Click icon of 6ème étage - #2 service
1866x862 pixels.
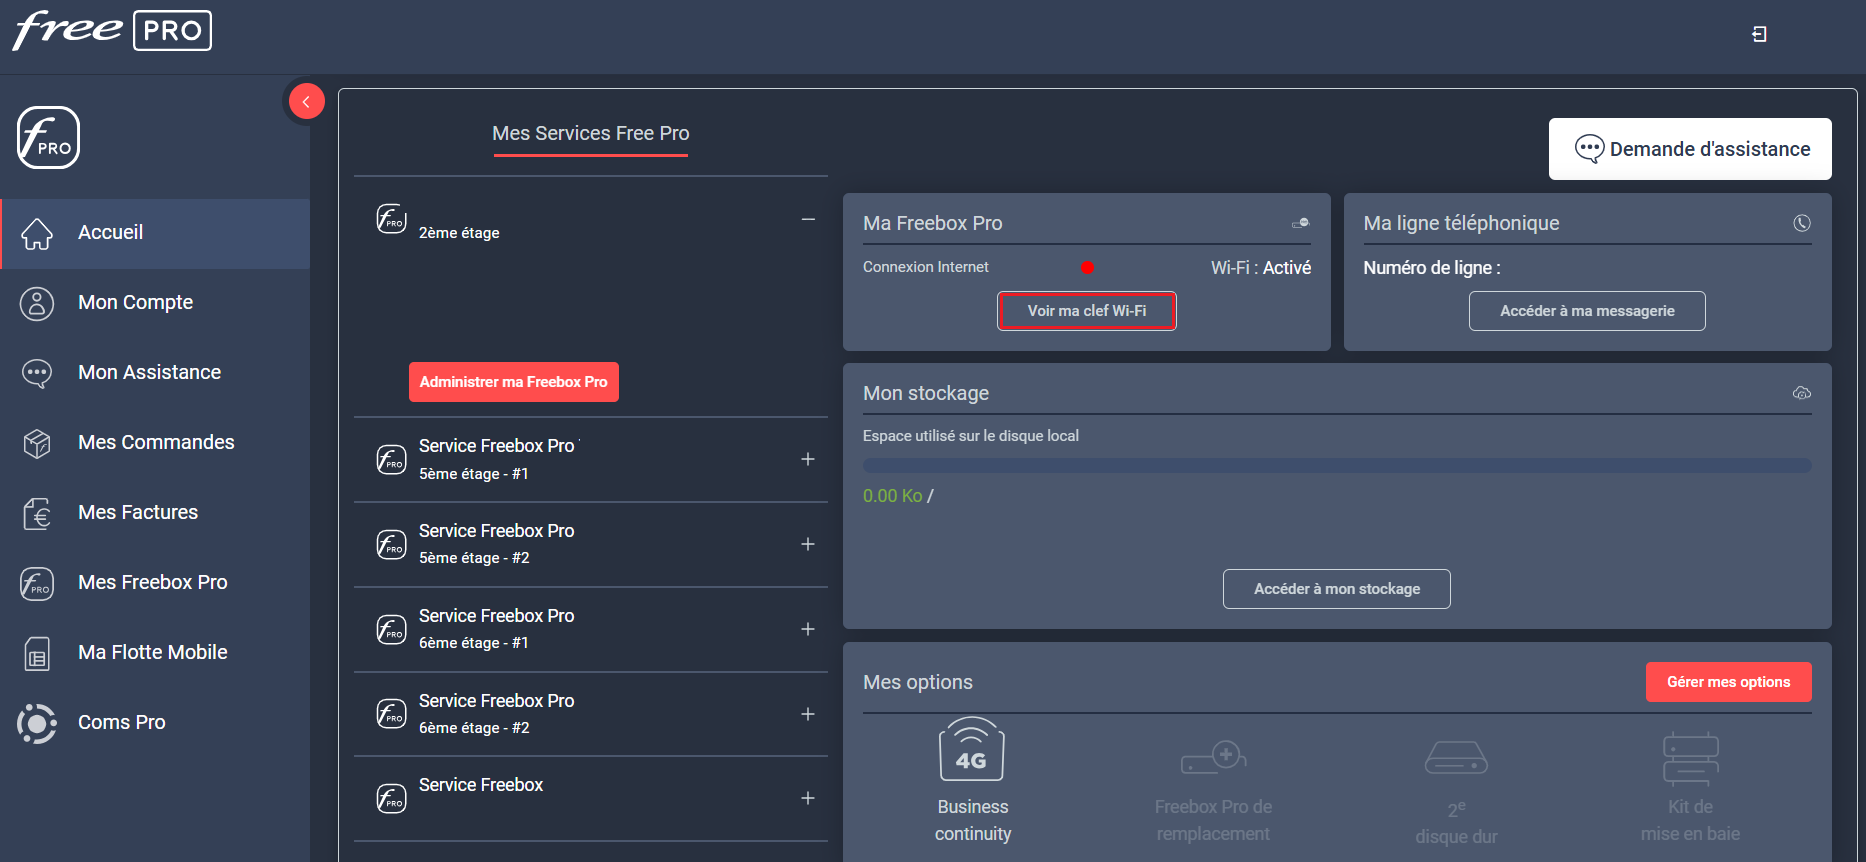391,714
